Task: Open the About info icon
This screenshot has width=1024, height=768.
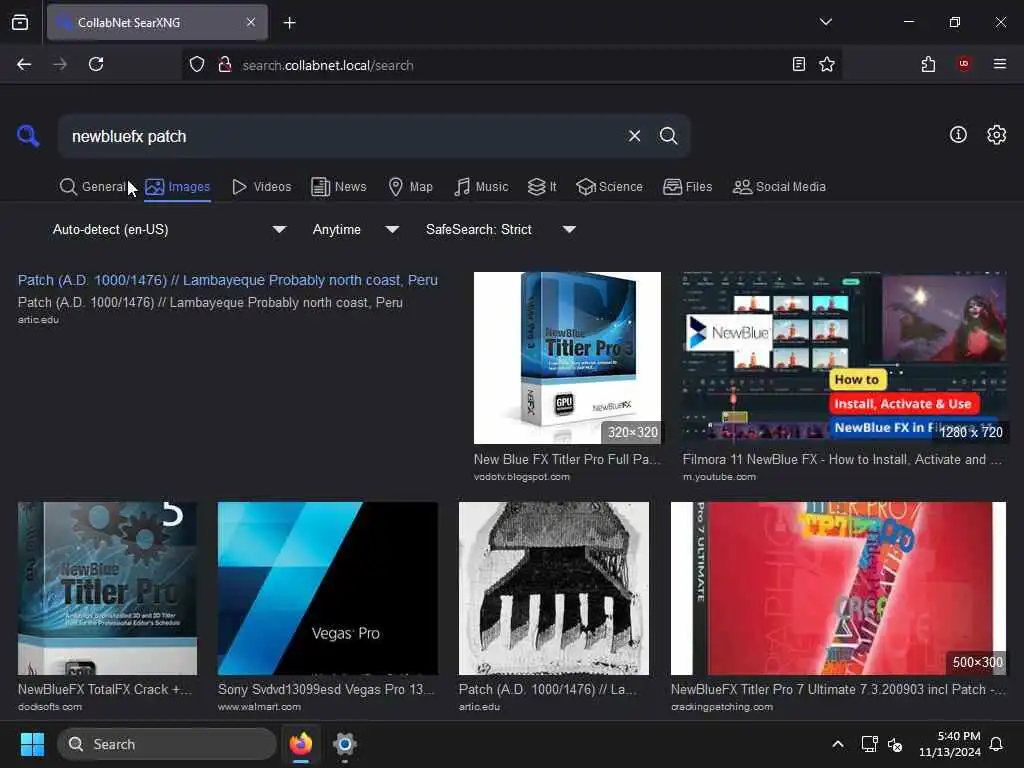Action: click(958, 135)
